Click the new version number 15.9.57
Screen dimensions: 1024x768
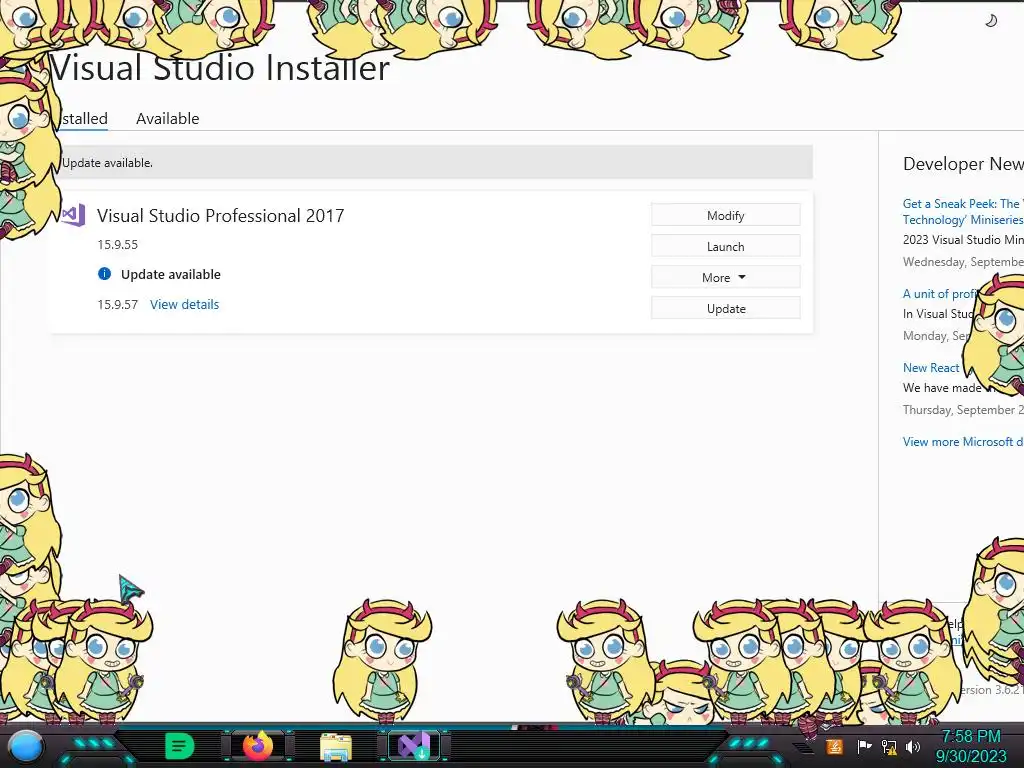118,304
